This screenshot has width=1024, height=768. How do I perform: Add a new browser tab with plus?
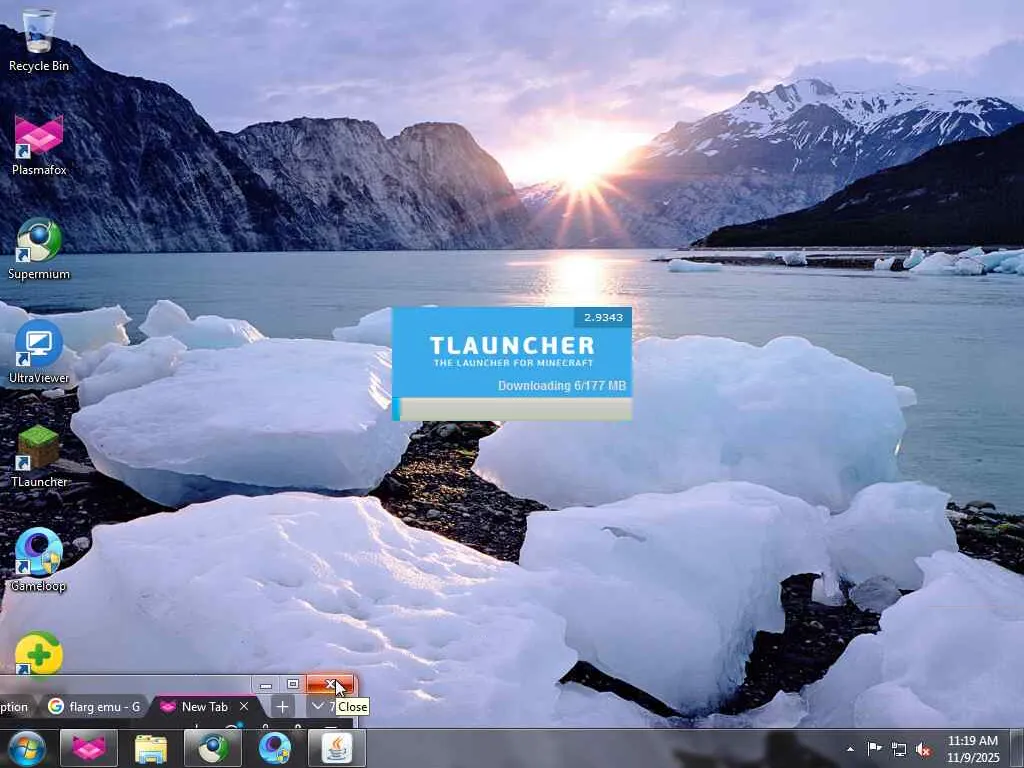(x=282, y=707)
